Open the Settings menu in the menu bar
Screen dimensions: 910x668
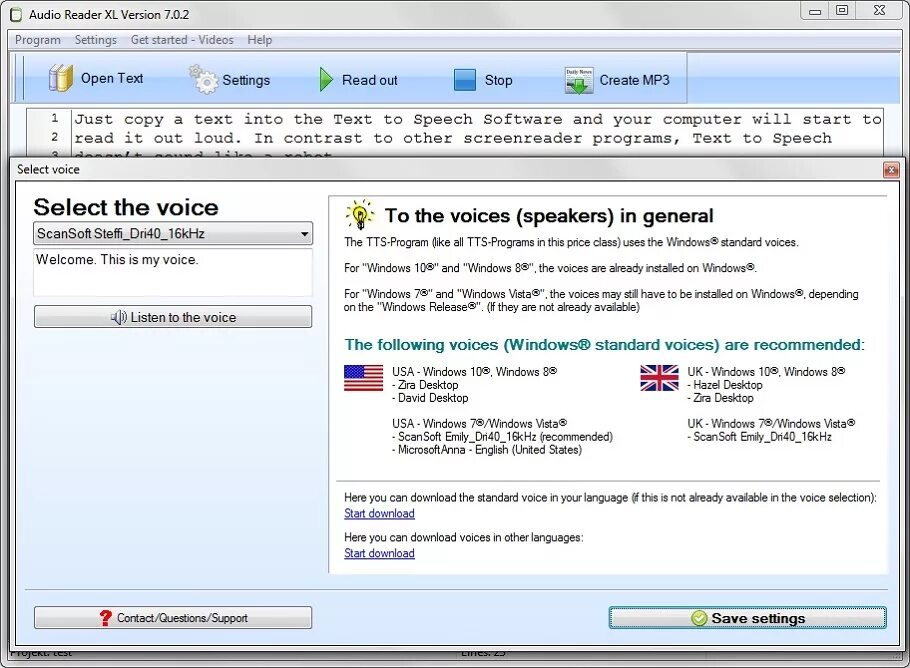(x=96, y=39)
